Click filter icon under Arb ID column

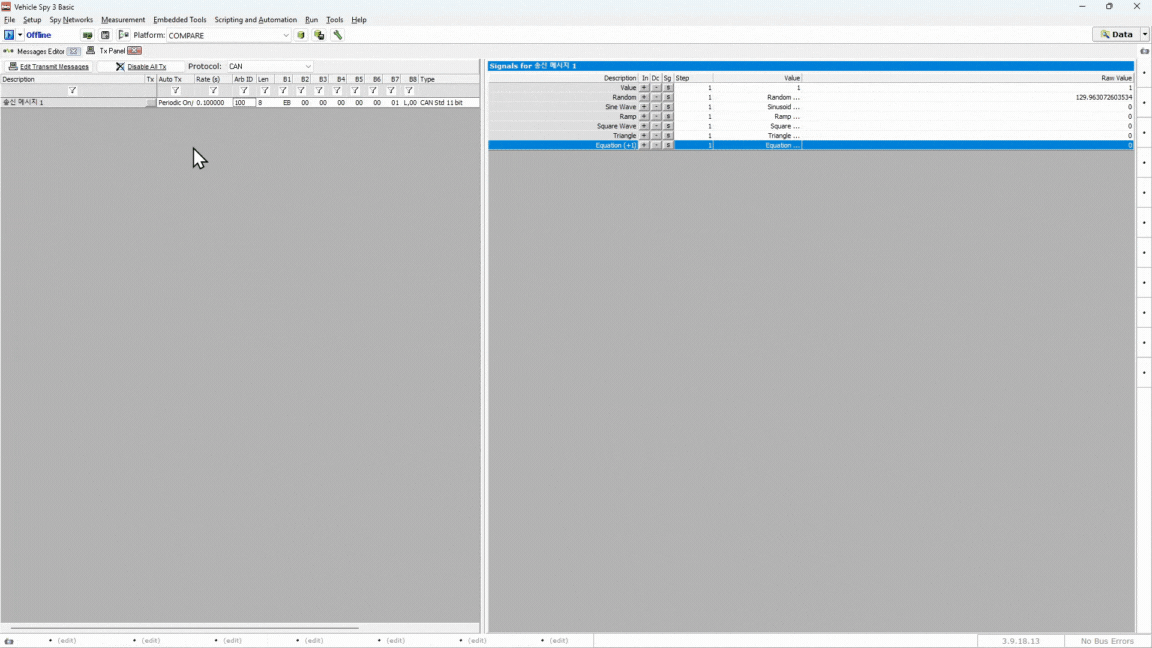pos(244,91)
